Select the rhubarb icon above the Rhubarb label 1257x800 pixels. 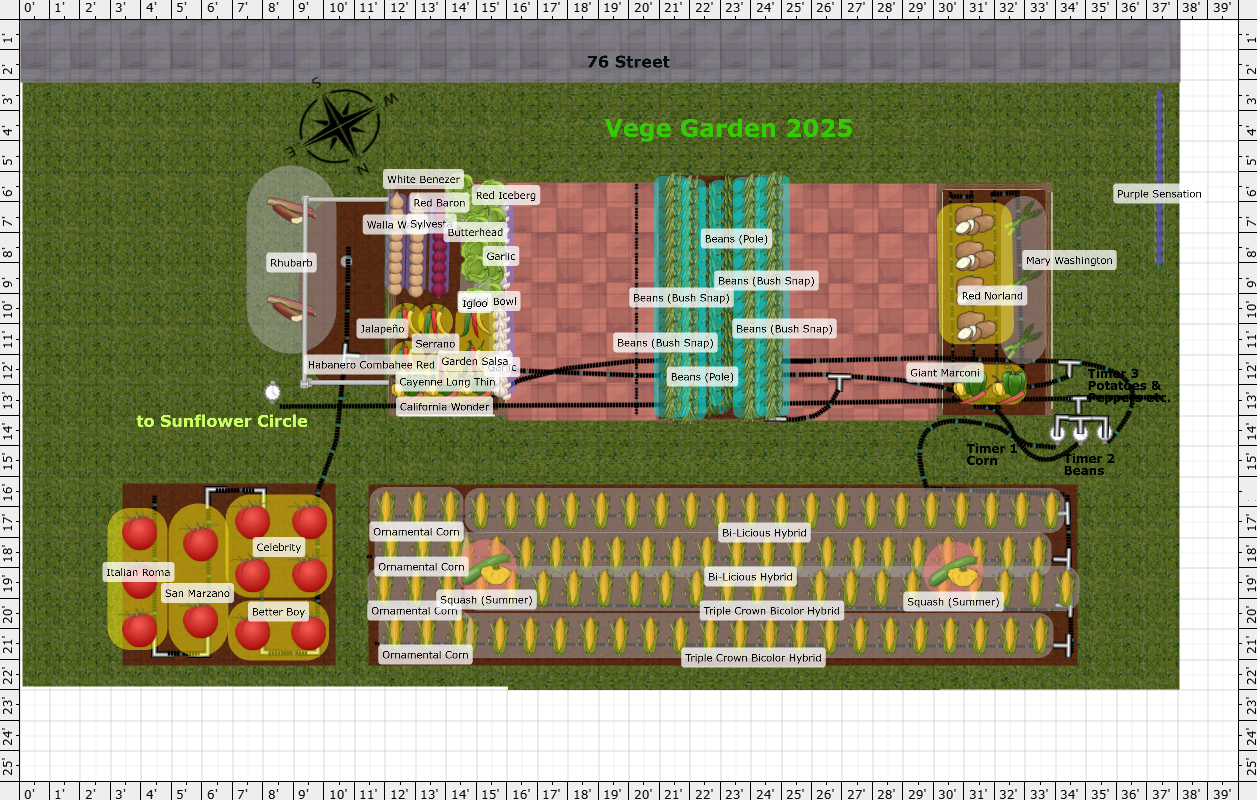pyautogui.click(x=291, y=211)
